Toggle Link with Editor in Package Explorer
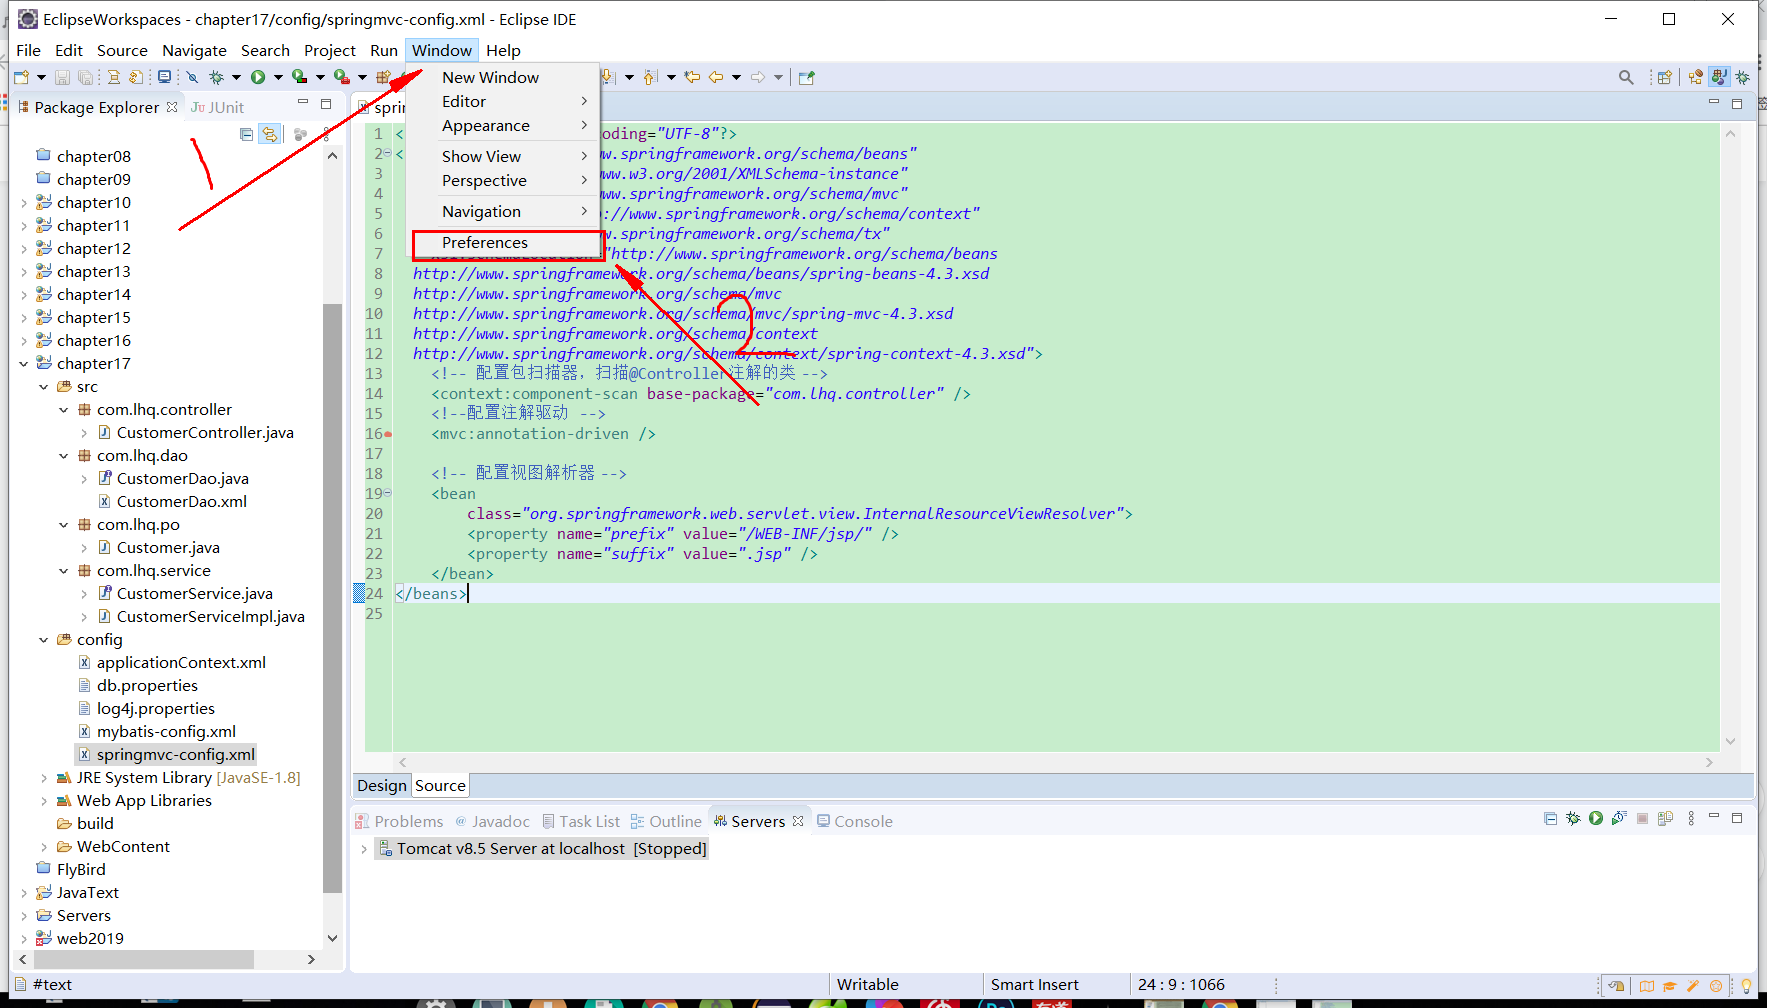The image size is (1767, 1008). pyautogui.click(x=269, y=134)
